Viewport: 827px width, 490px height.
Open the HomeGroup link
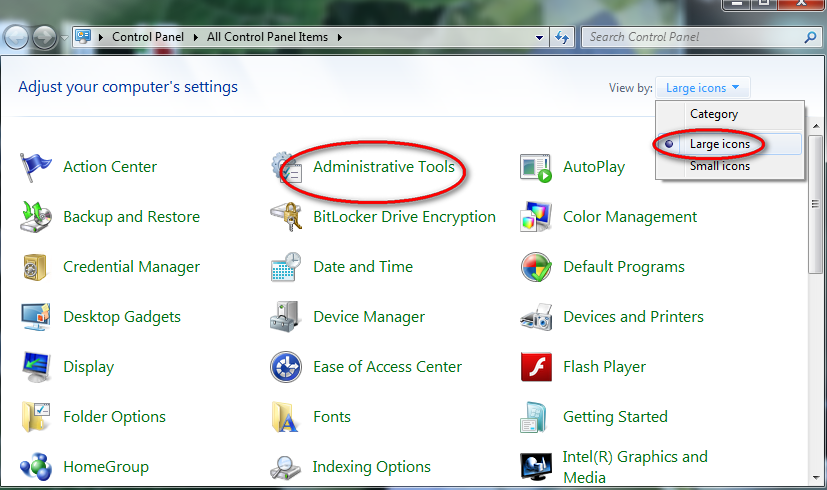[106, 467]
